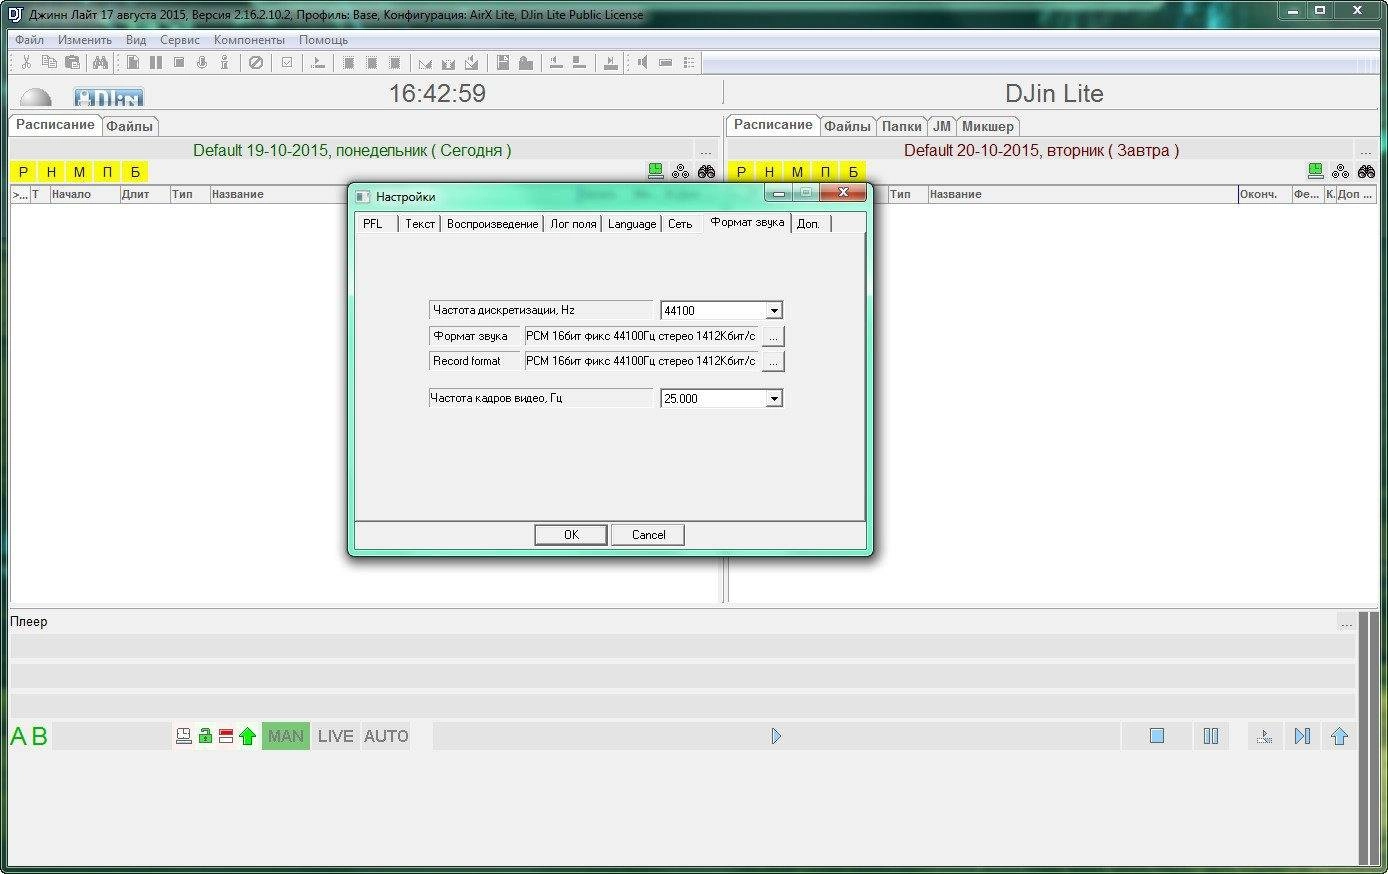Select player B

coord(40,737)
